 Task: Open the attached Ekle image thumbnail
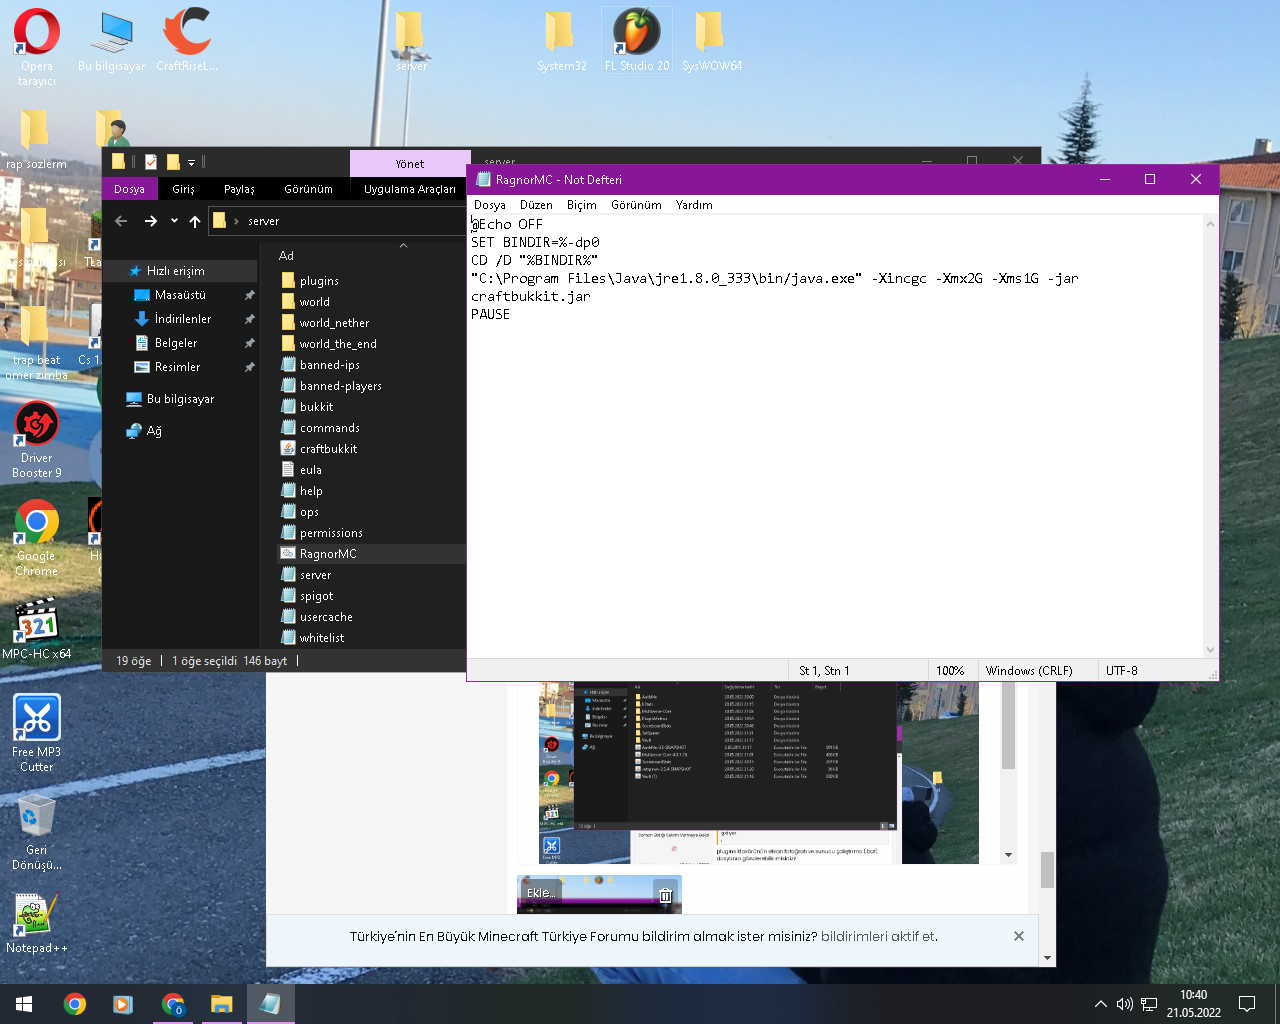point(599,894)
